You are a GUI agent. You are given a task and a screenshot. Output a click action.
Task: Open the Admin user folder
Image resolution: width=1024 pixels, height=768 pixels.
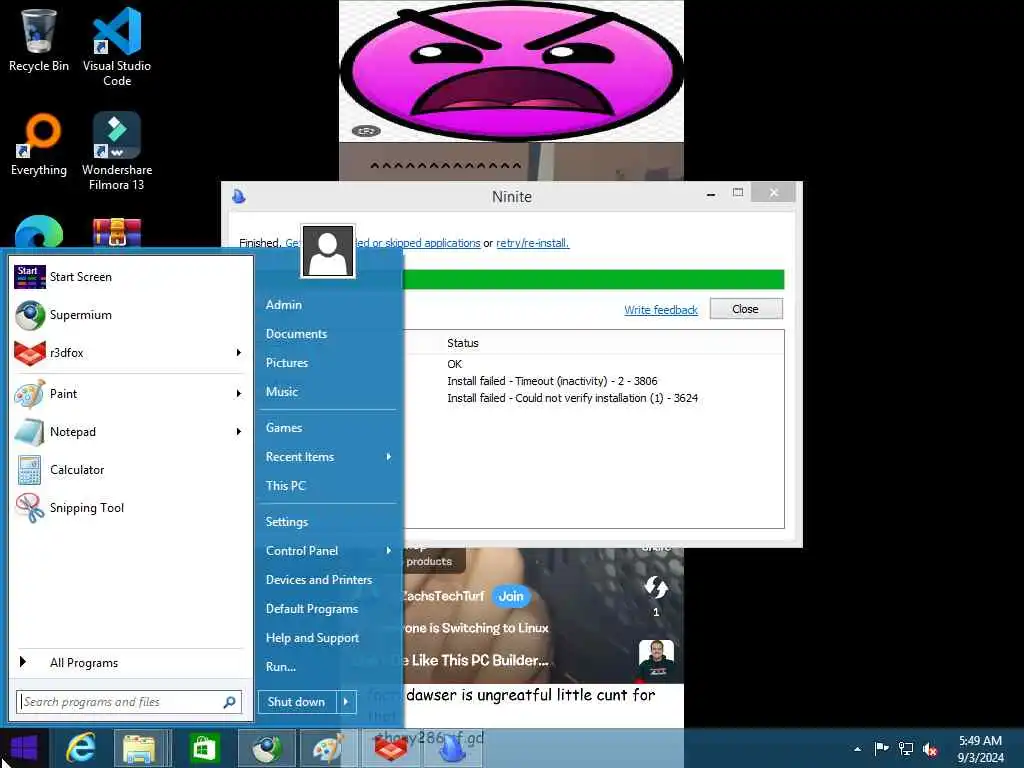[283, 305]
